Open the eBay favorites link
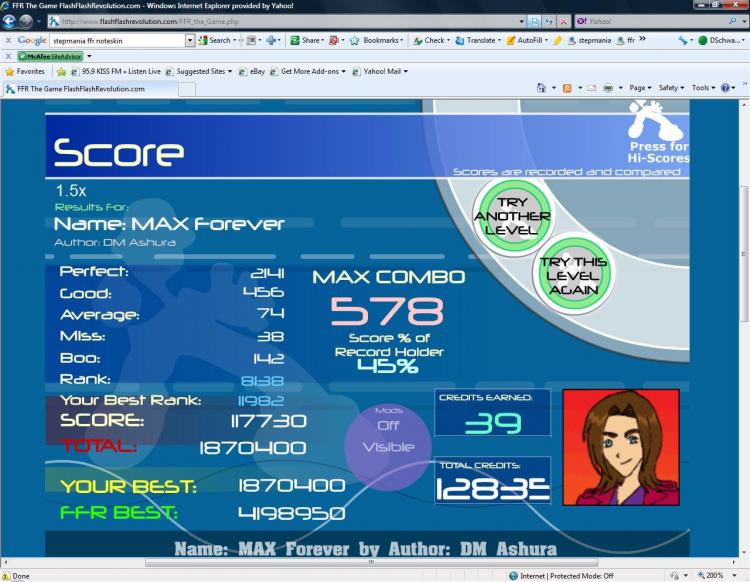Viewport: 750px width, 582px height. 252,71
